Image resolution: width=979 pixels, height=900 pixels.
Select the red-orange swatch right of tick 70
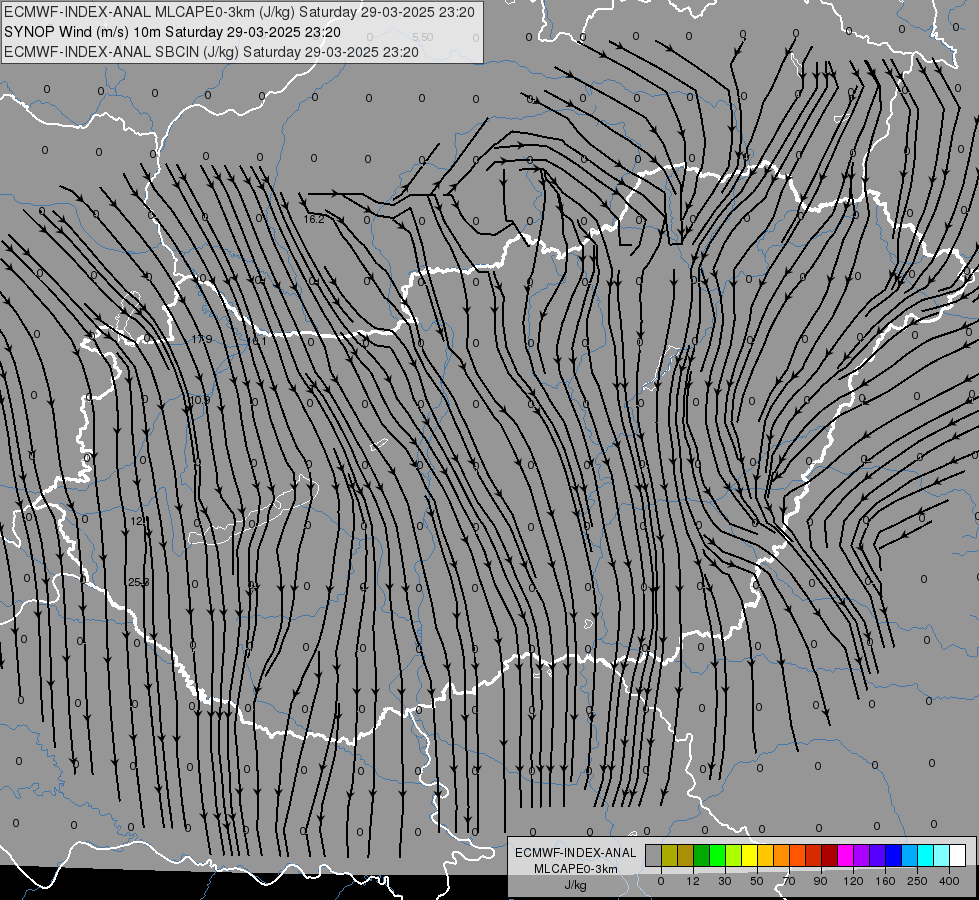point(798,855)
